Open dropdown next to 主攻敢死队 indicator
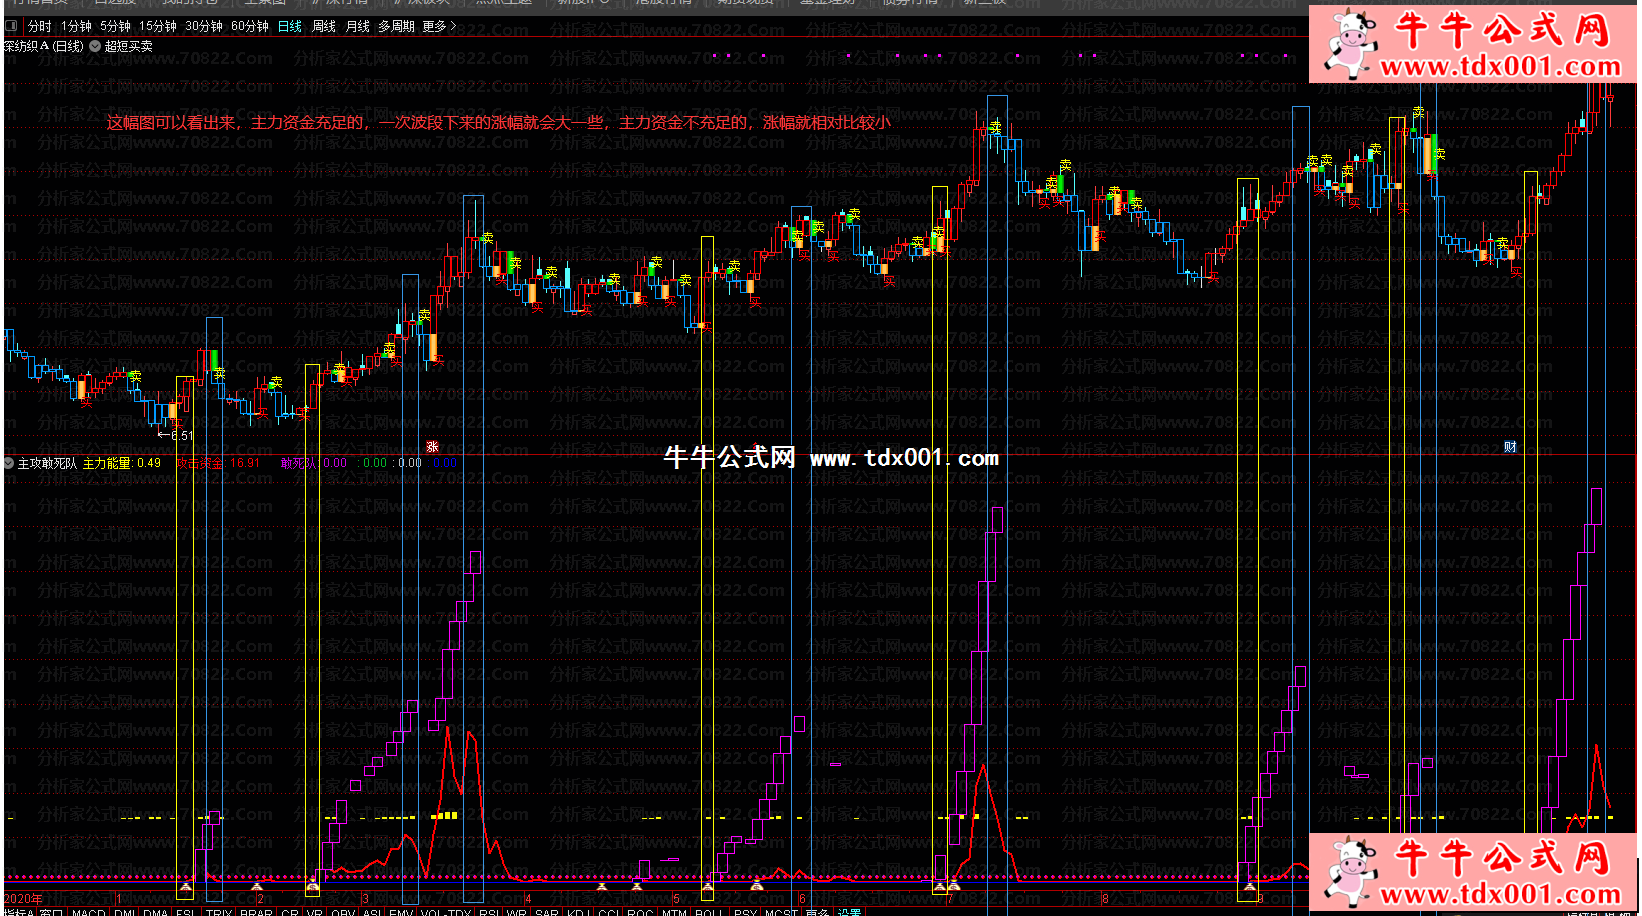Viewport: 1642px width, 916px height. 9,463
